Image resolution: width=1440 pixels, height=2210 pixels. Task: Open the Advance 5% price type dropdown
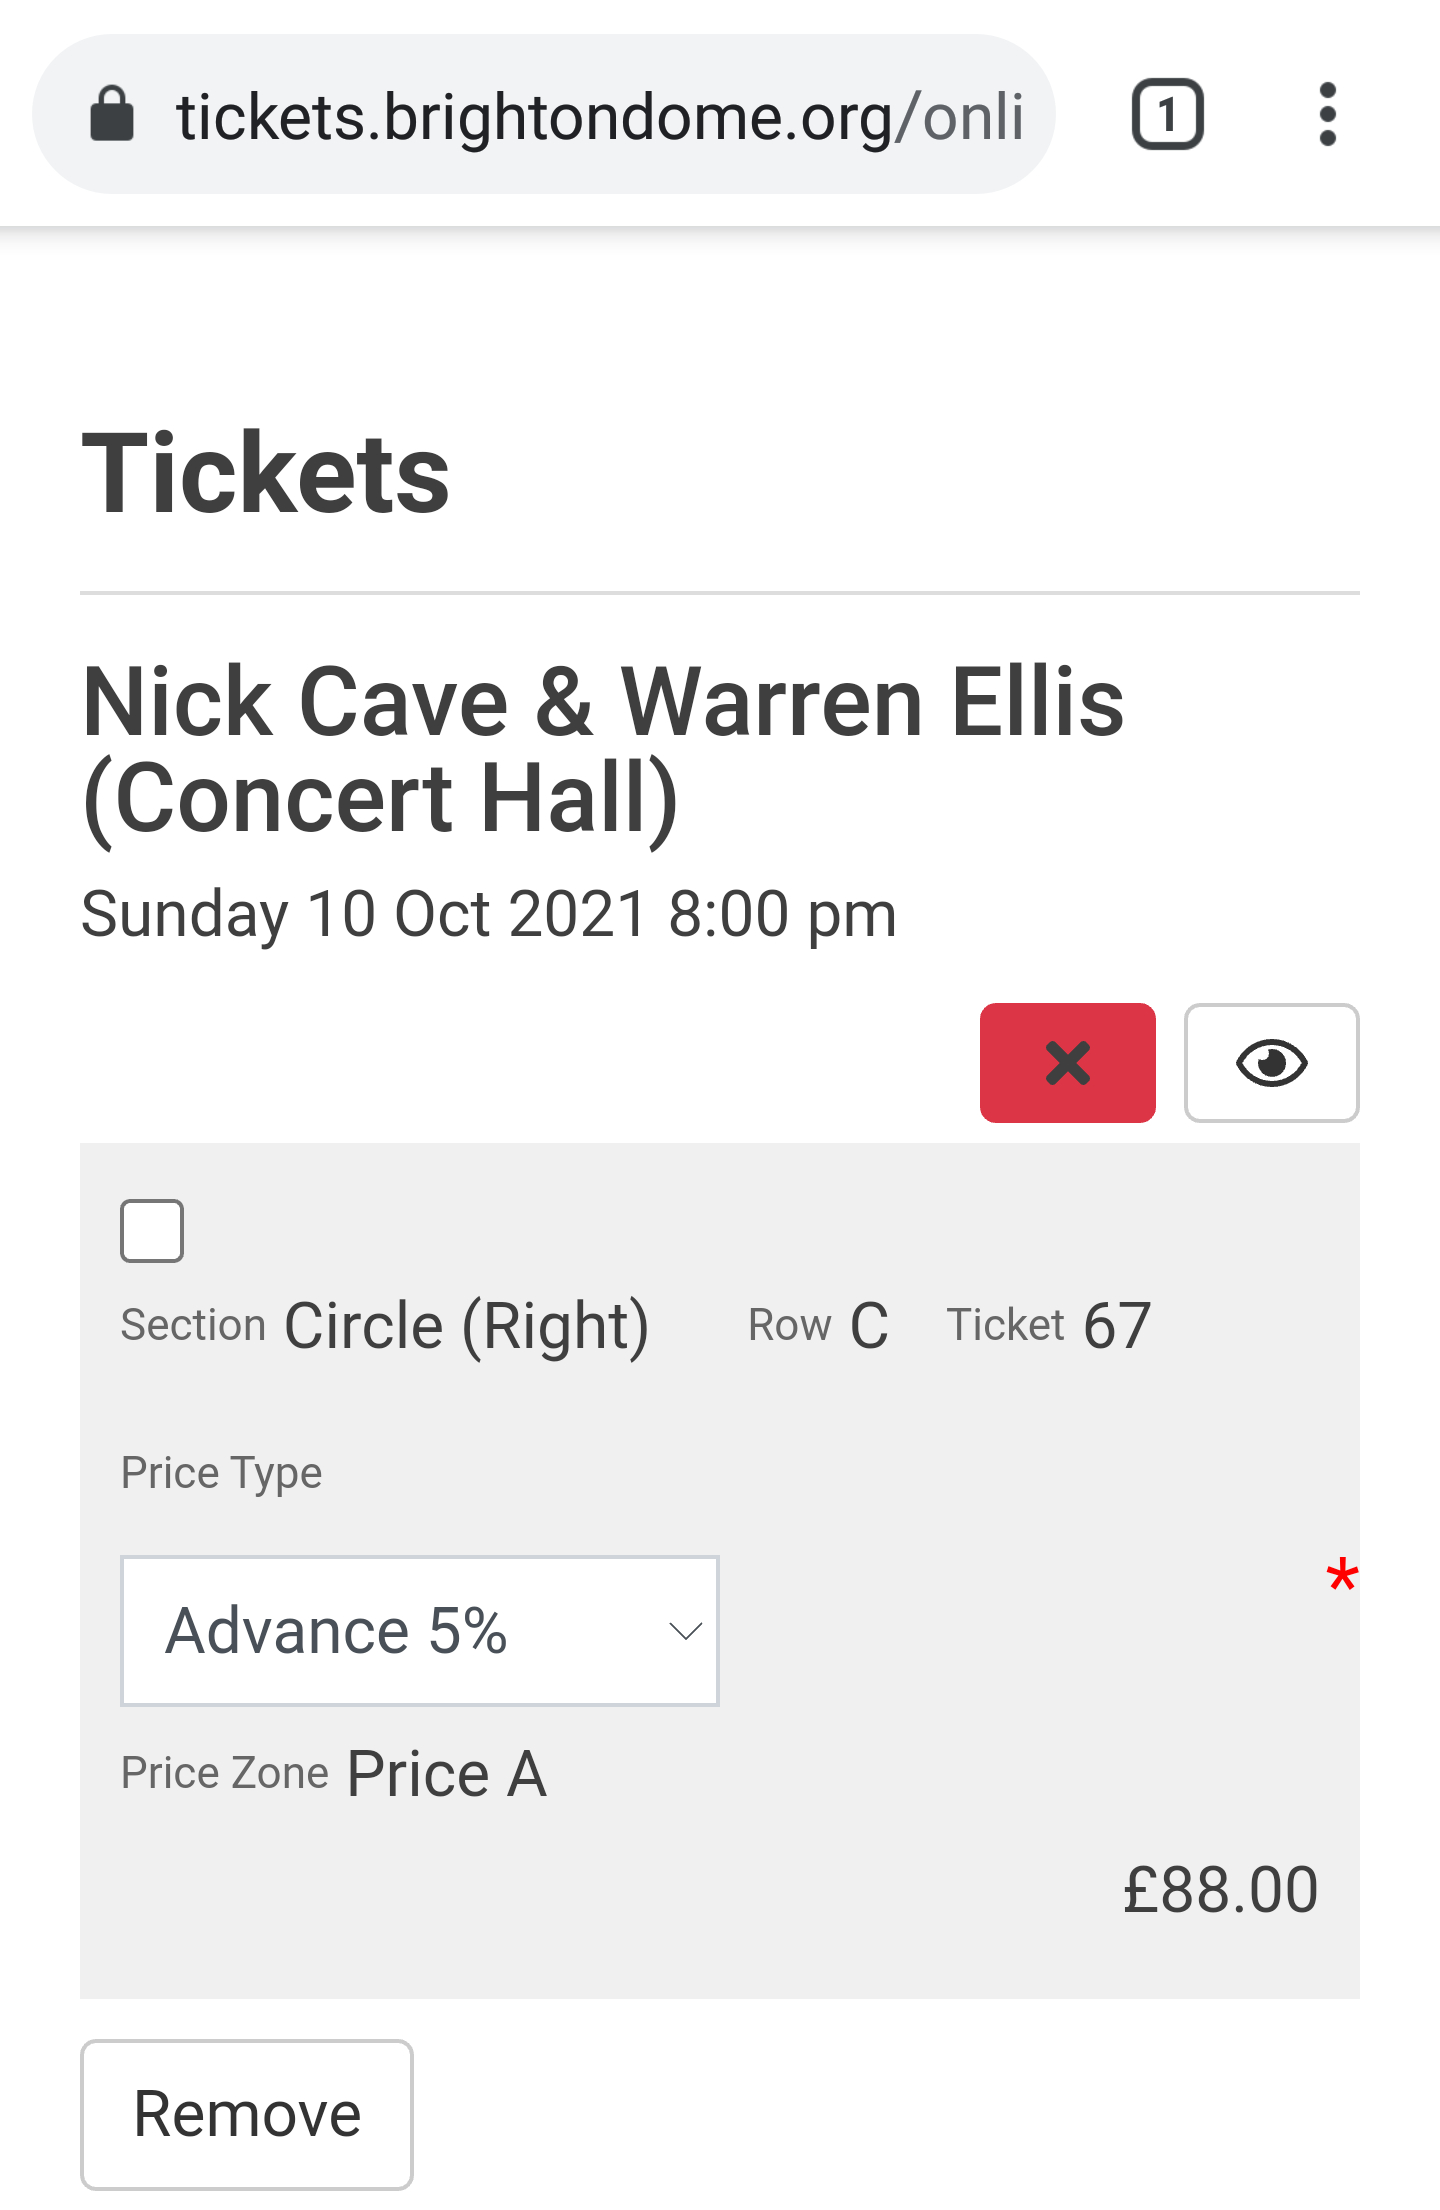(420, 1631)
